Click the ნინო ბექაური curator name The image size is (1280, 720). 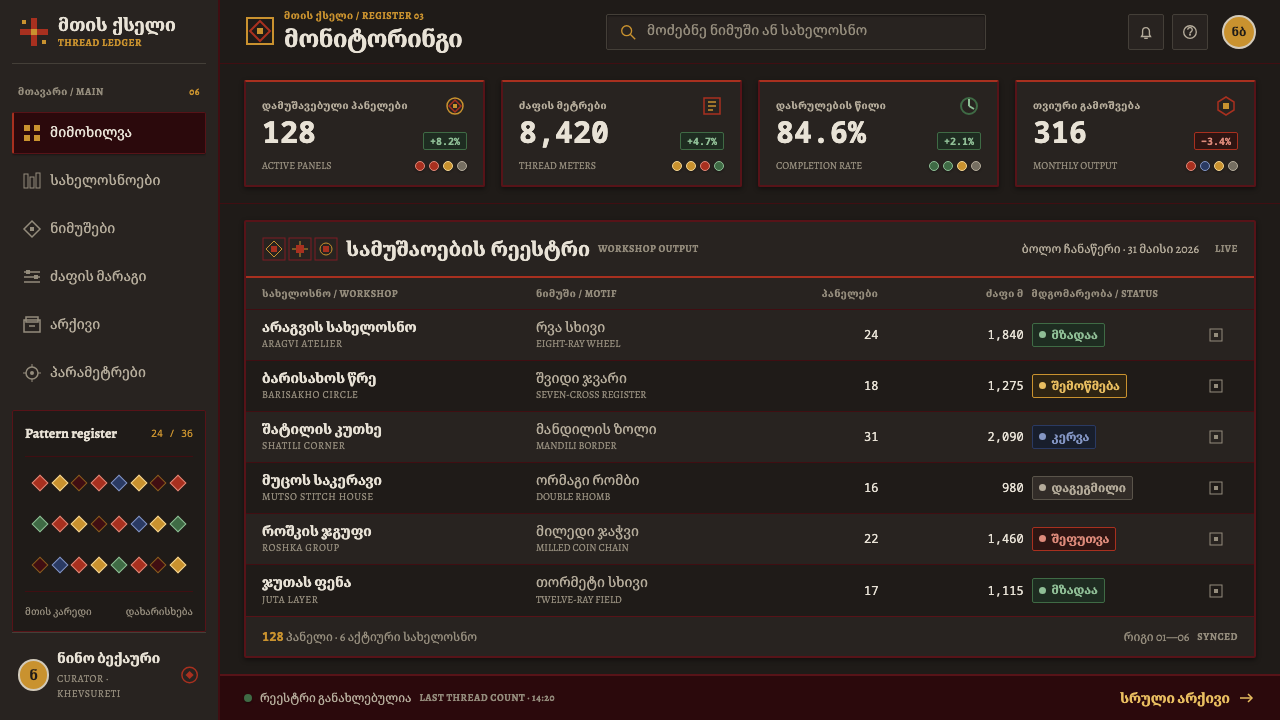click(108, 659)
